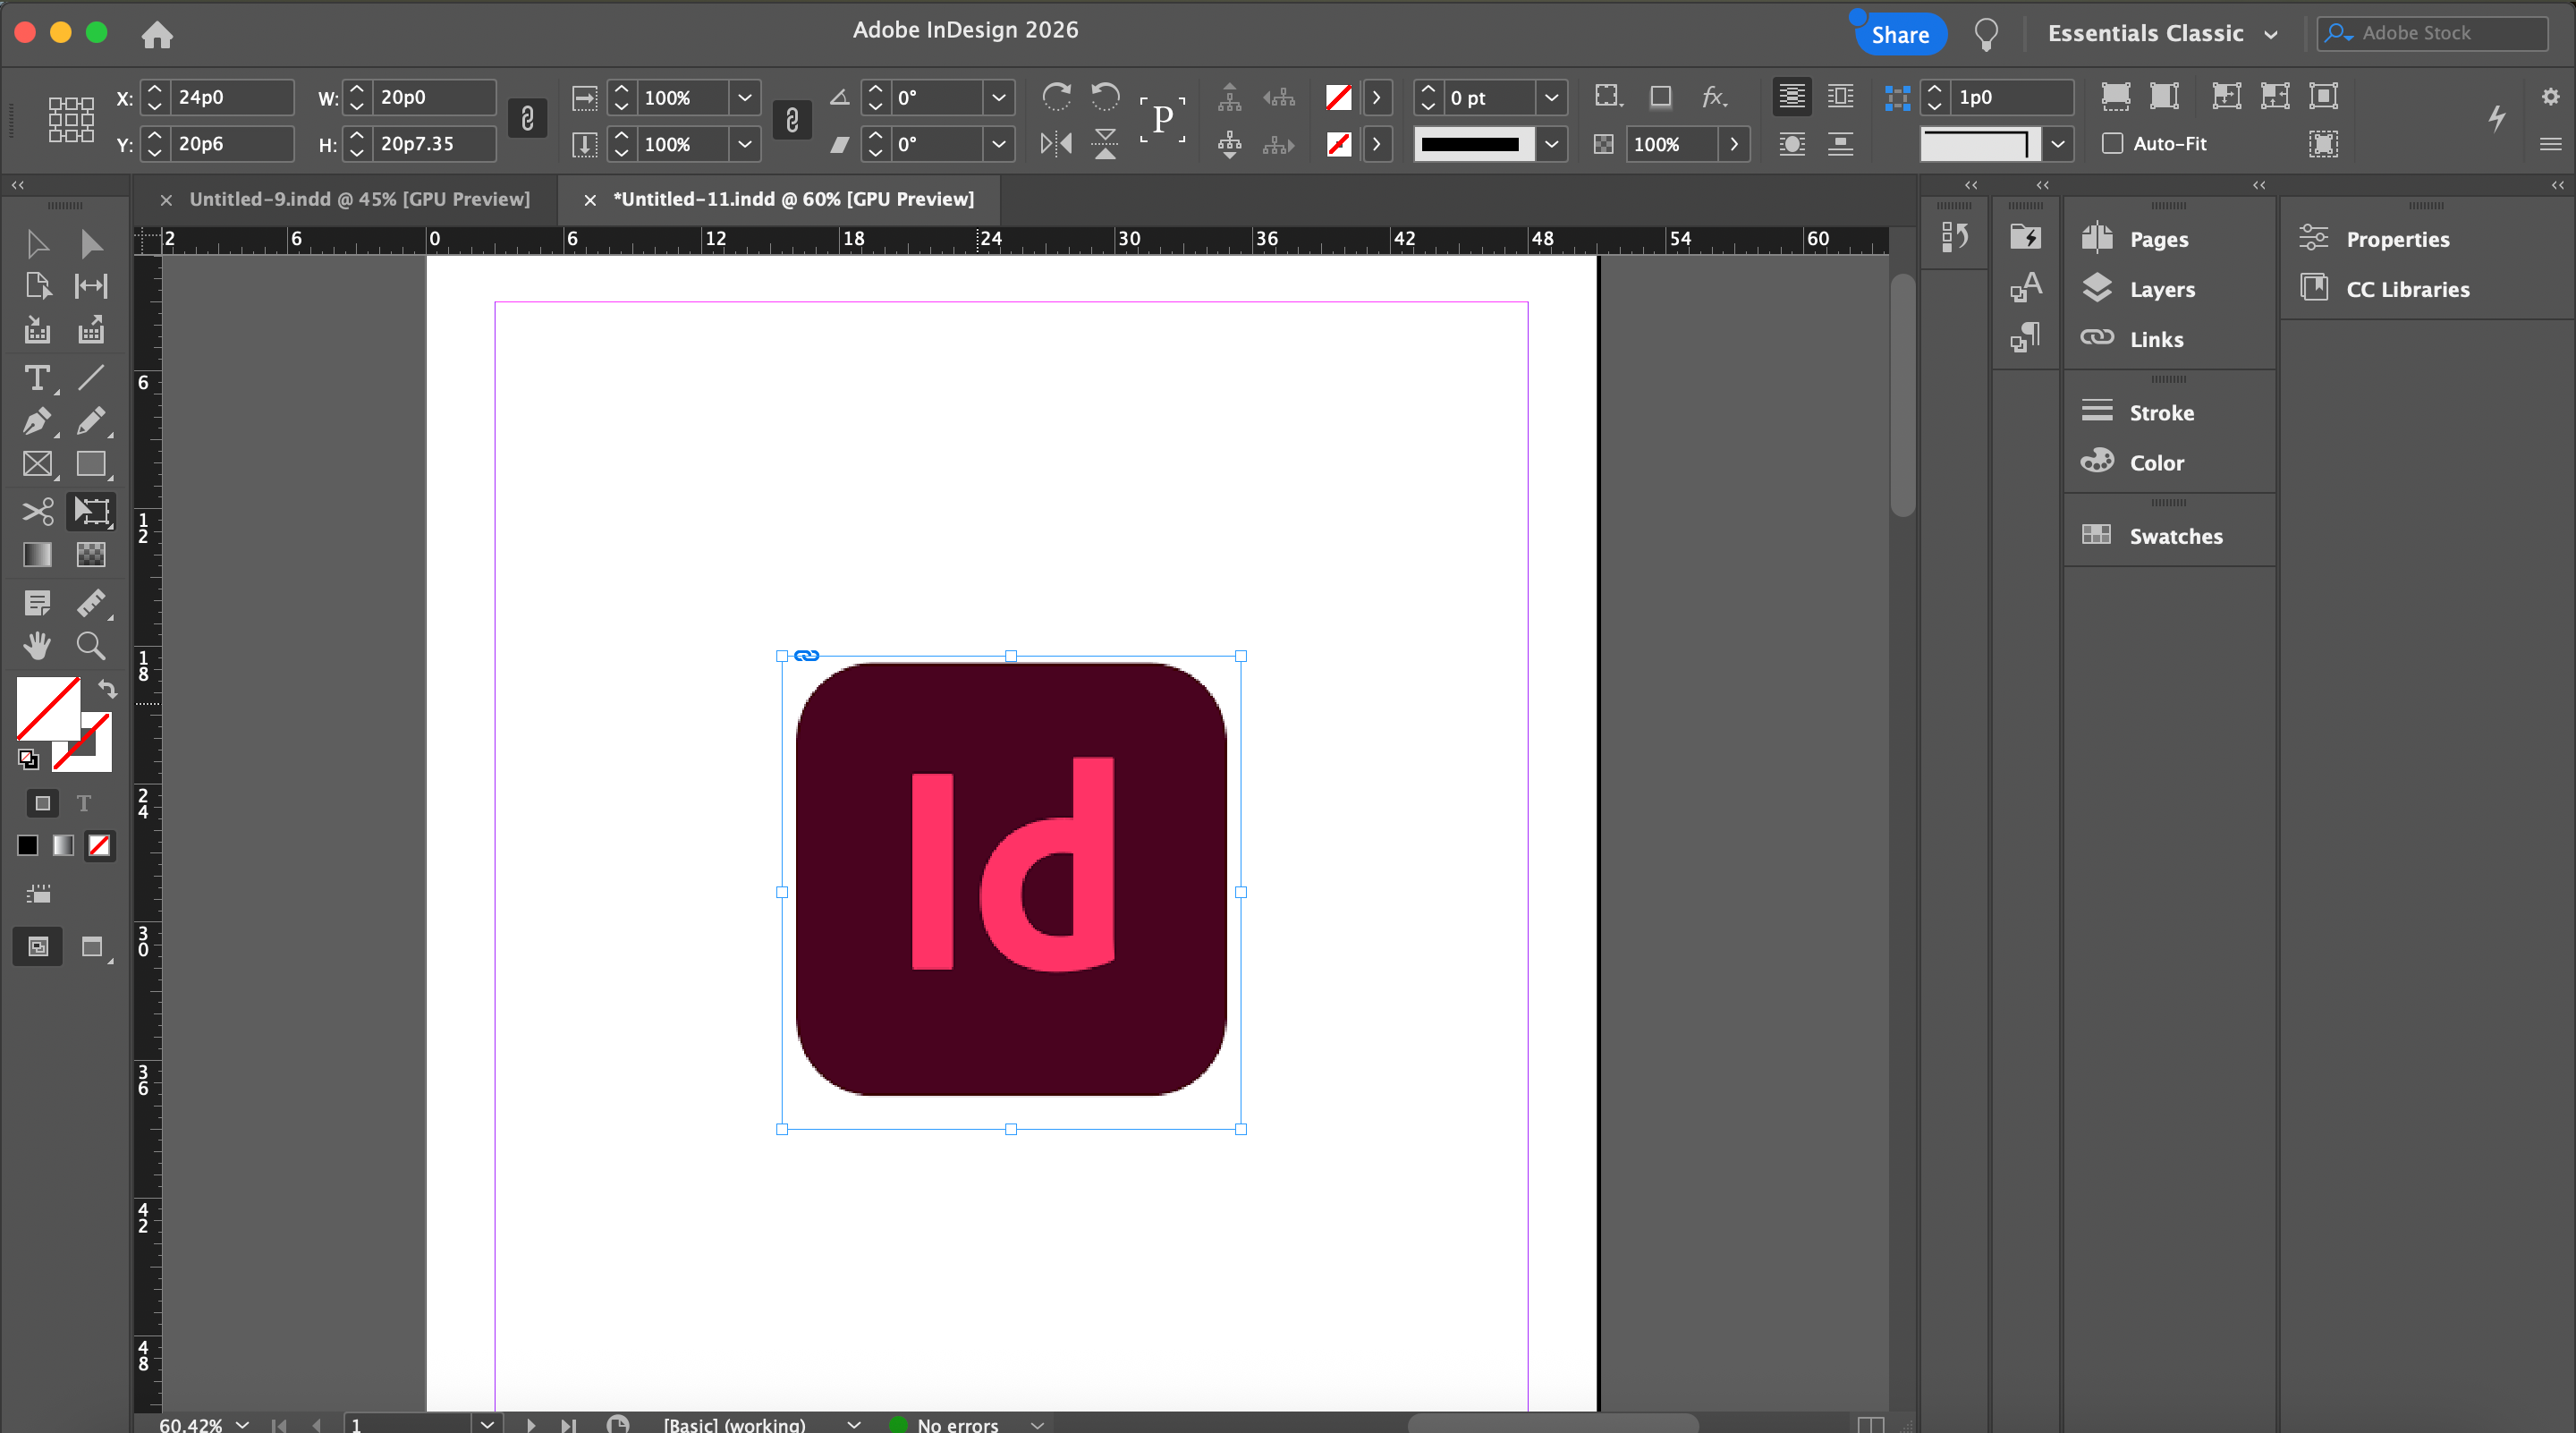Image resolution: width=2576 pixels, height=1433 pixels.
Task: Open the Swatches panel
Action: 2175,536
